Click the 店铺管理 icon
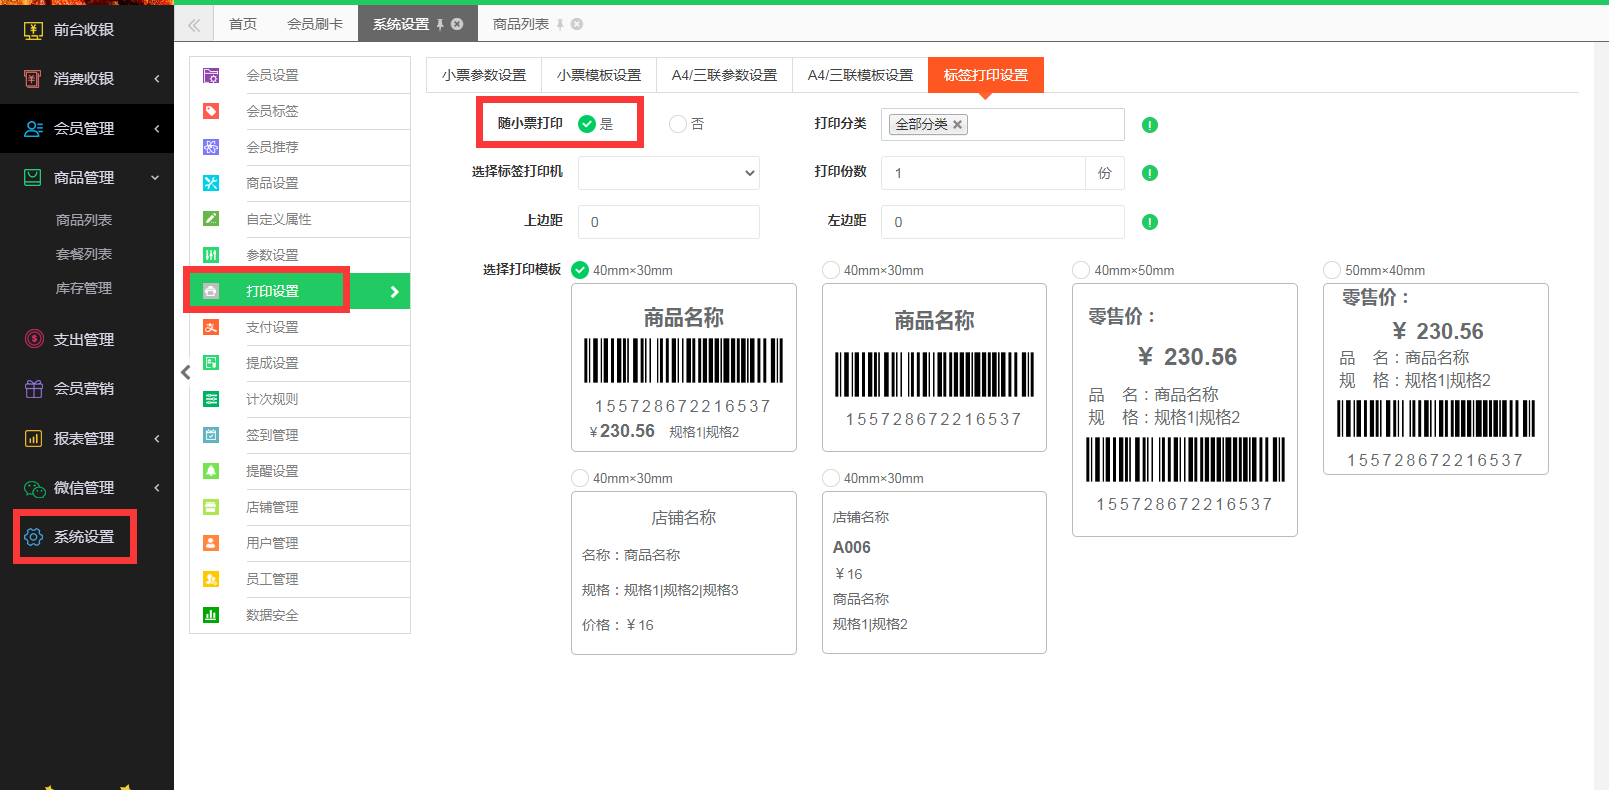 [211, 507]
